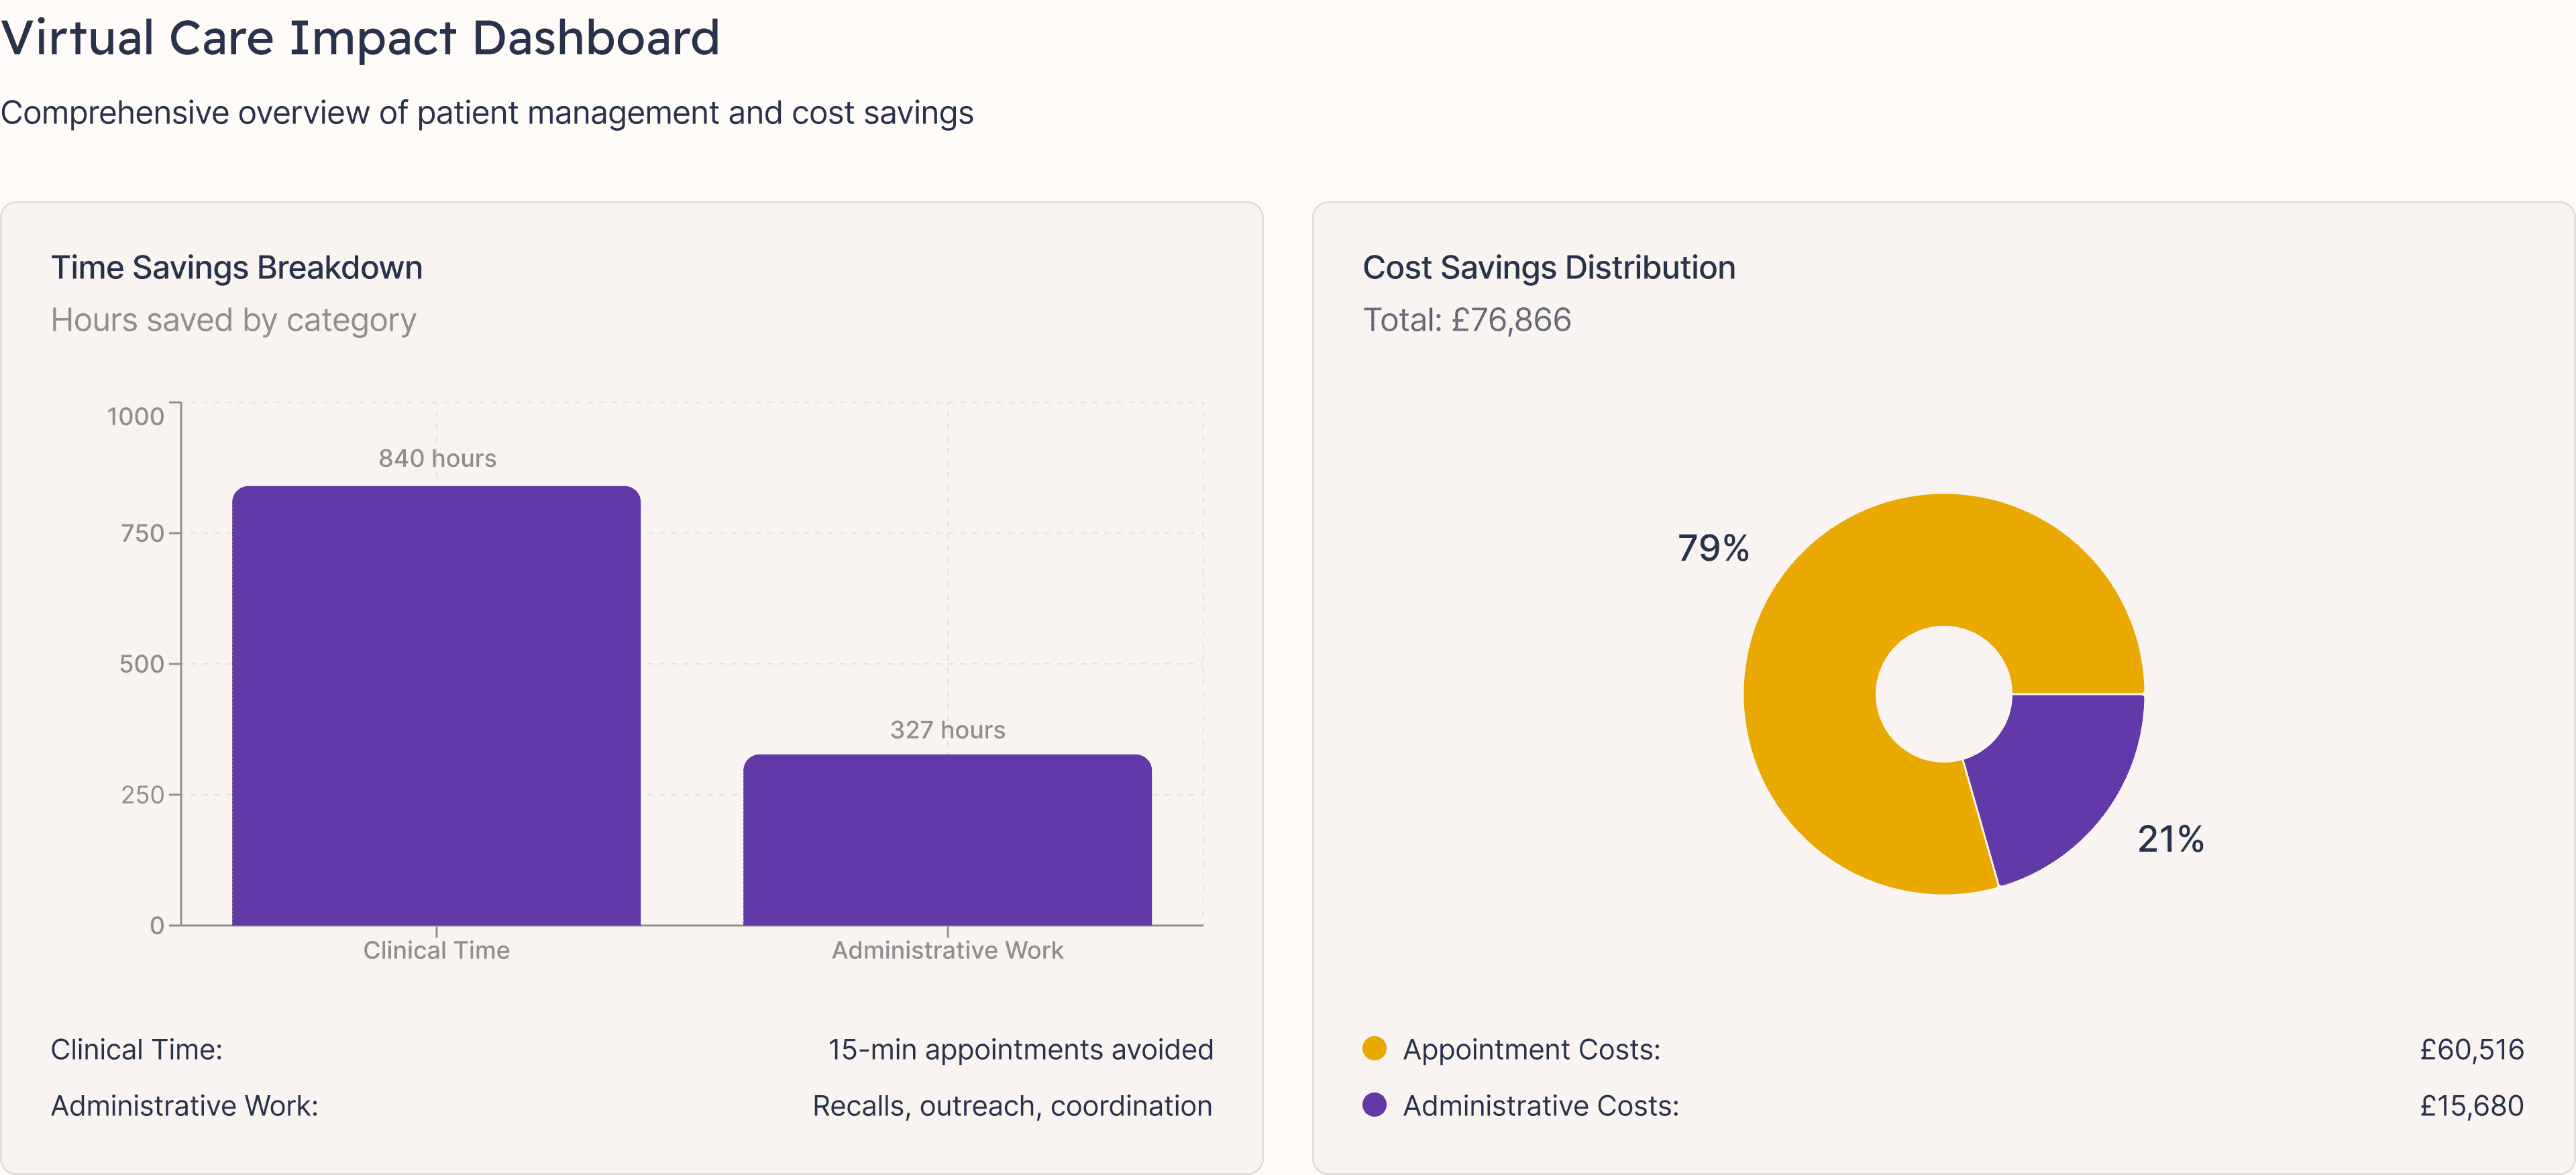Click the 15-min appointments avoided text
Image resolution: width=2576 pixels, height=1175 pixels.
coord(1020,1049)
